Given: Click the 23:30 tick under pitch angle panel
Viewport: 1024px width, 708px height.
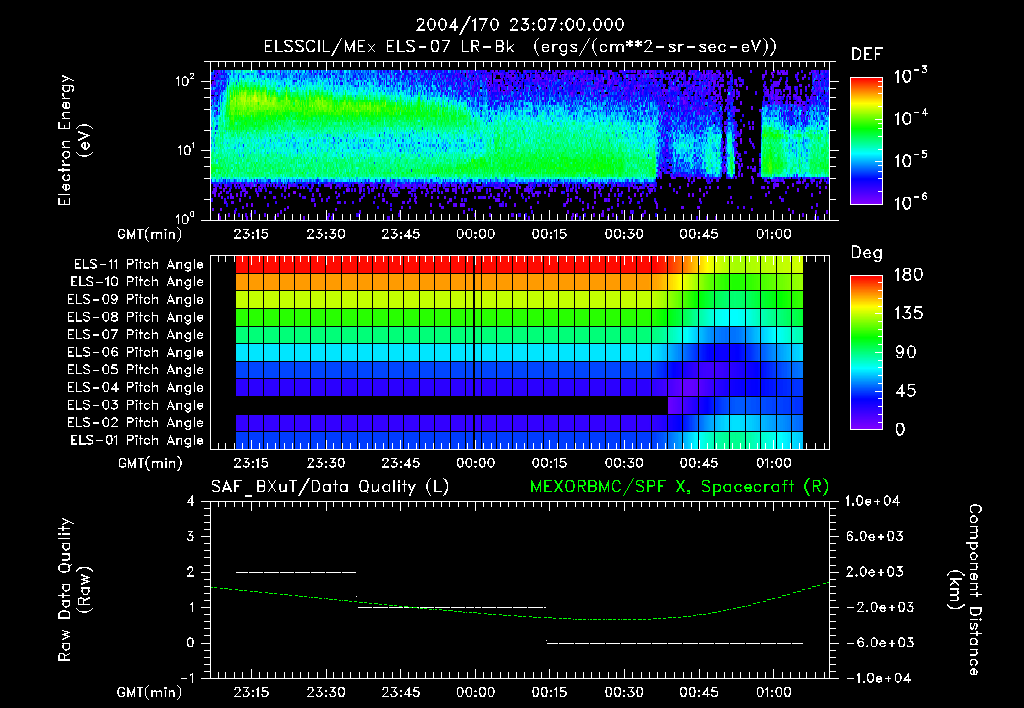Looking at the screenshot, I should (326, 464).
